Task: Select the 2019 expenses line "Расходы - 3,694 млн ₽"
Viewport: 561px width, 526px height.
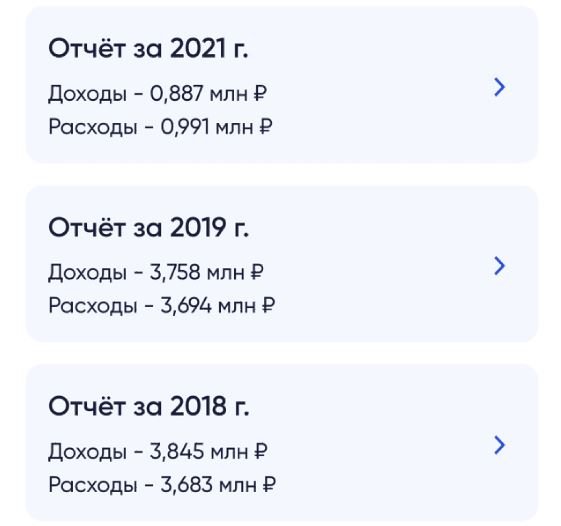Action: tap(161, 306)
